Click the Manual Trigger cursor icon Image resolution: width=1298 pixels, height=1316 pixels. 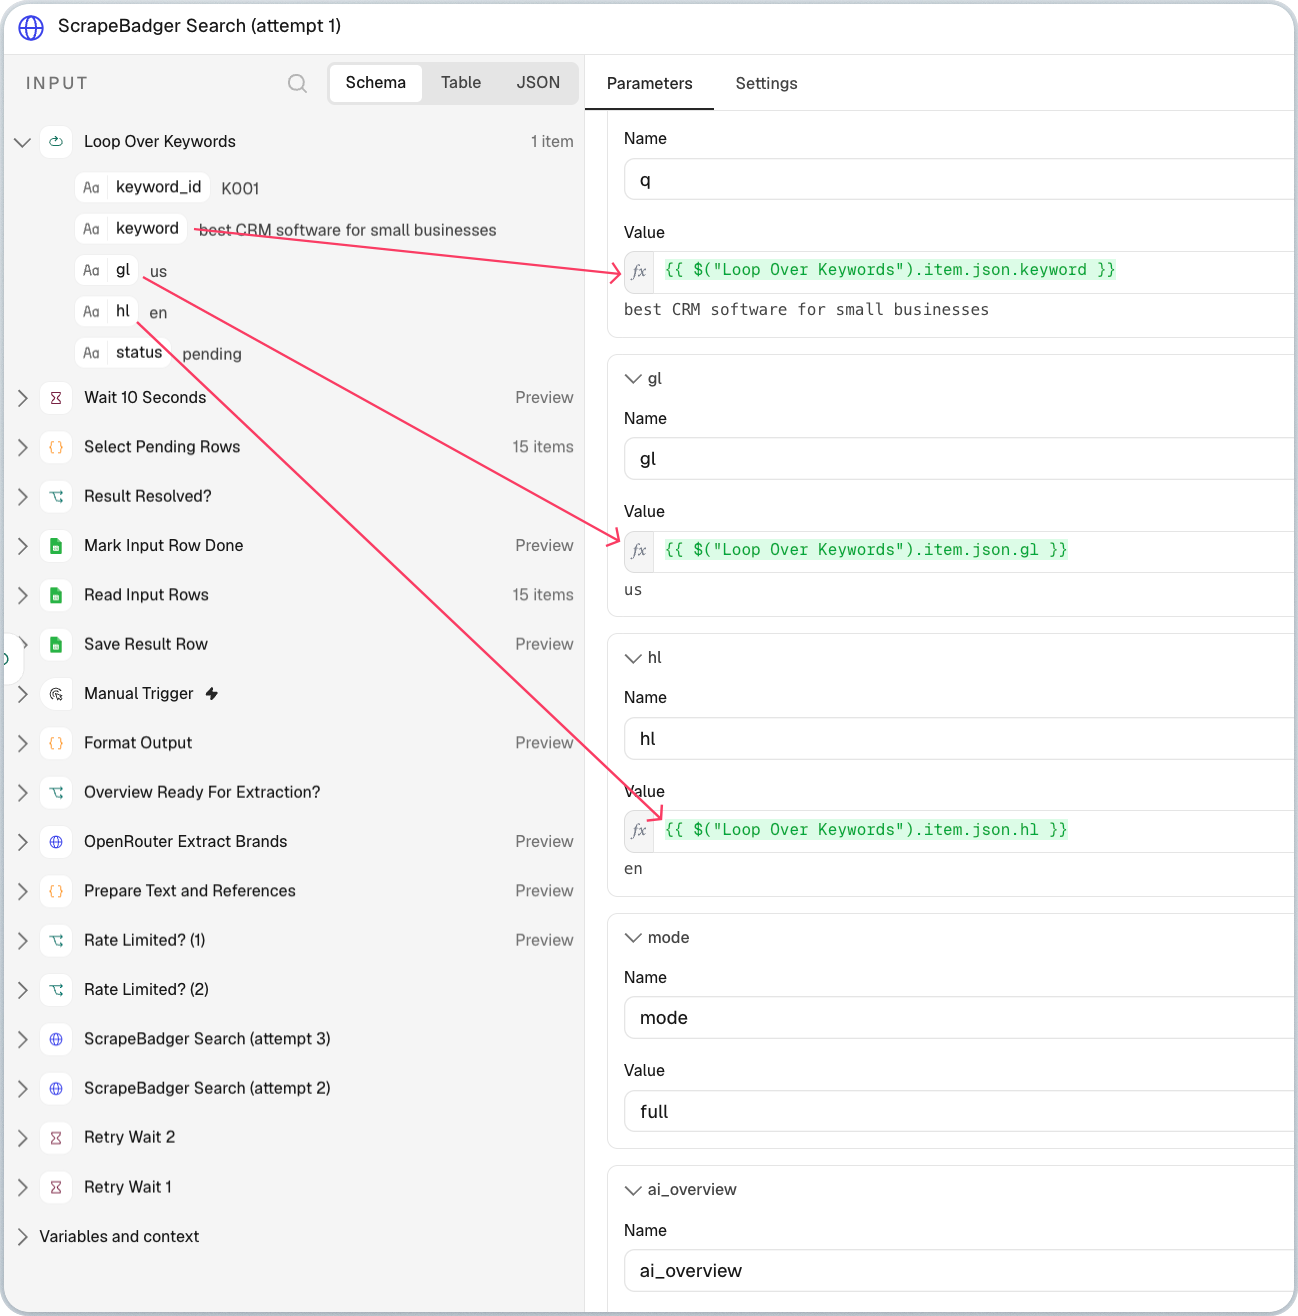(x=56, y=694)
